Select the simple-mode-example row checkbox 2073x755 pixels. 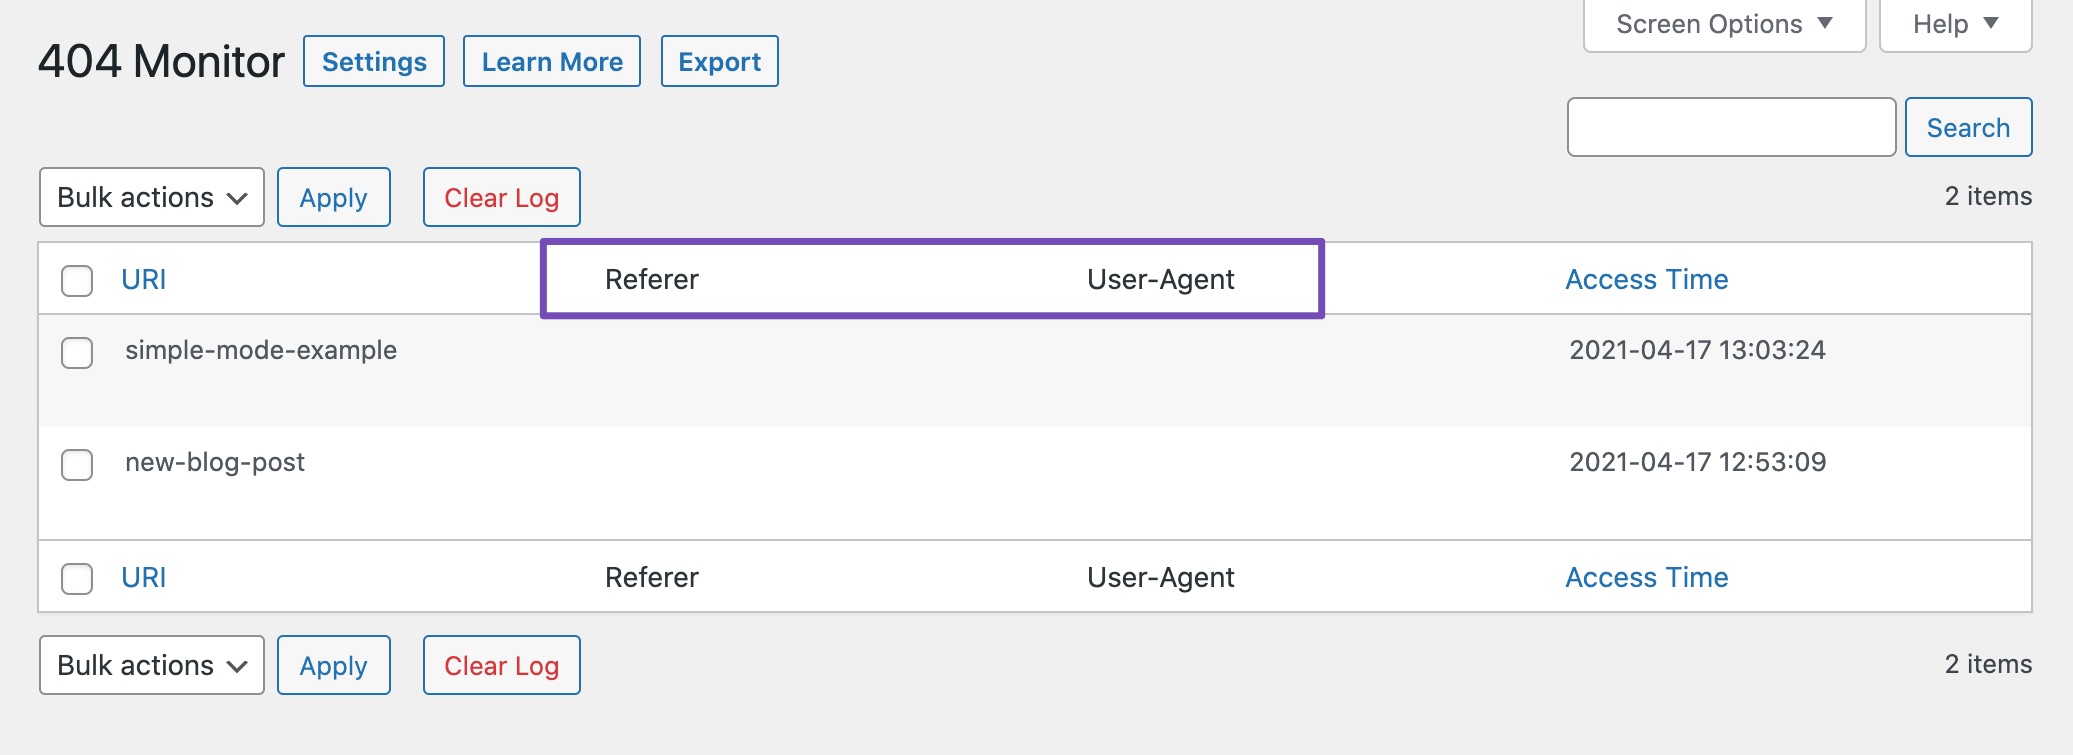click(77, 353)
